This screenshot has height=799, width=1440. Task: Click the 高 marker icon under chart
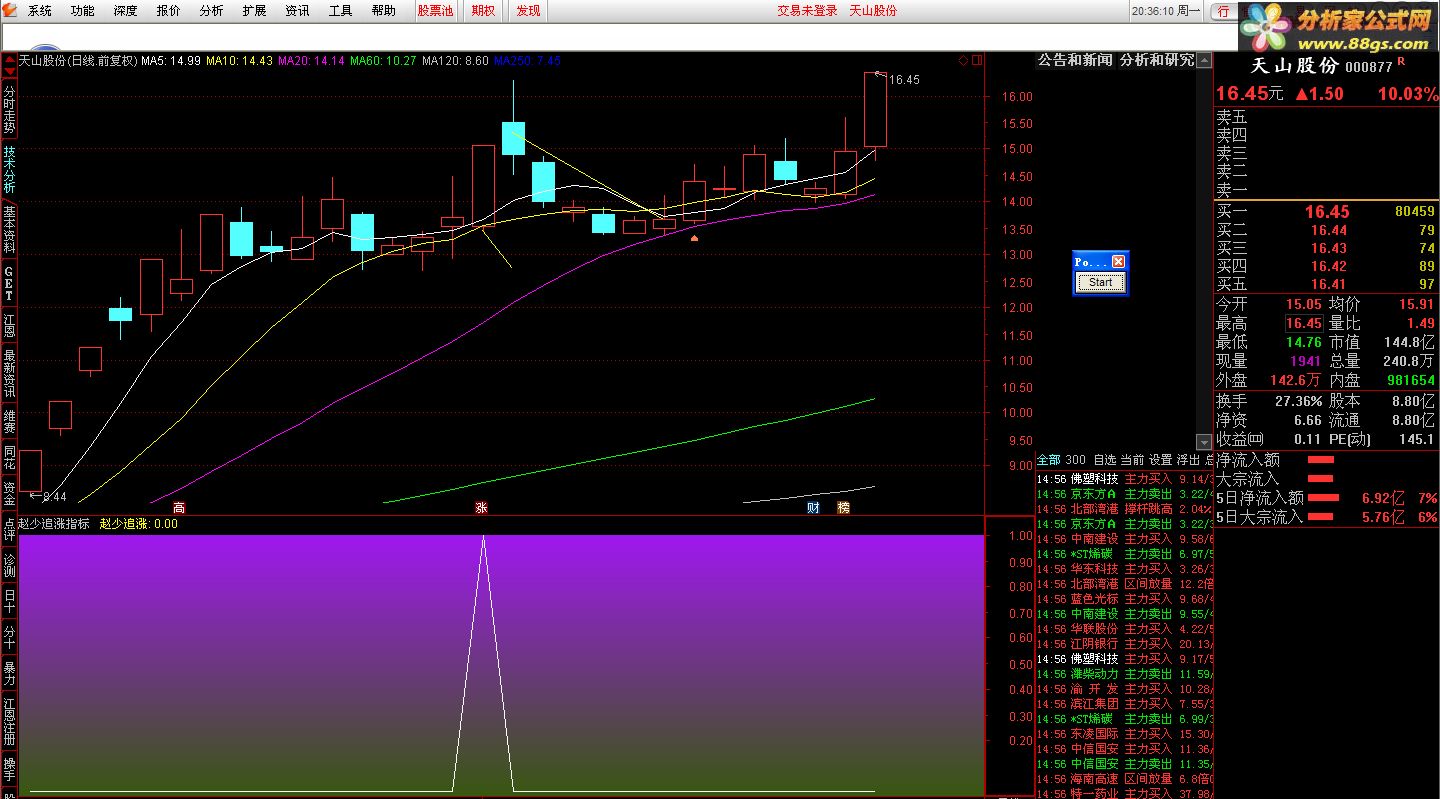(x=179, y=507)
